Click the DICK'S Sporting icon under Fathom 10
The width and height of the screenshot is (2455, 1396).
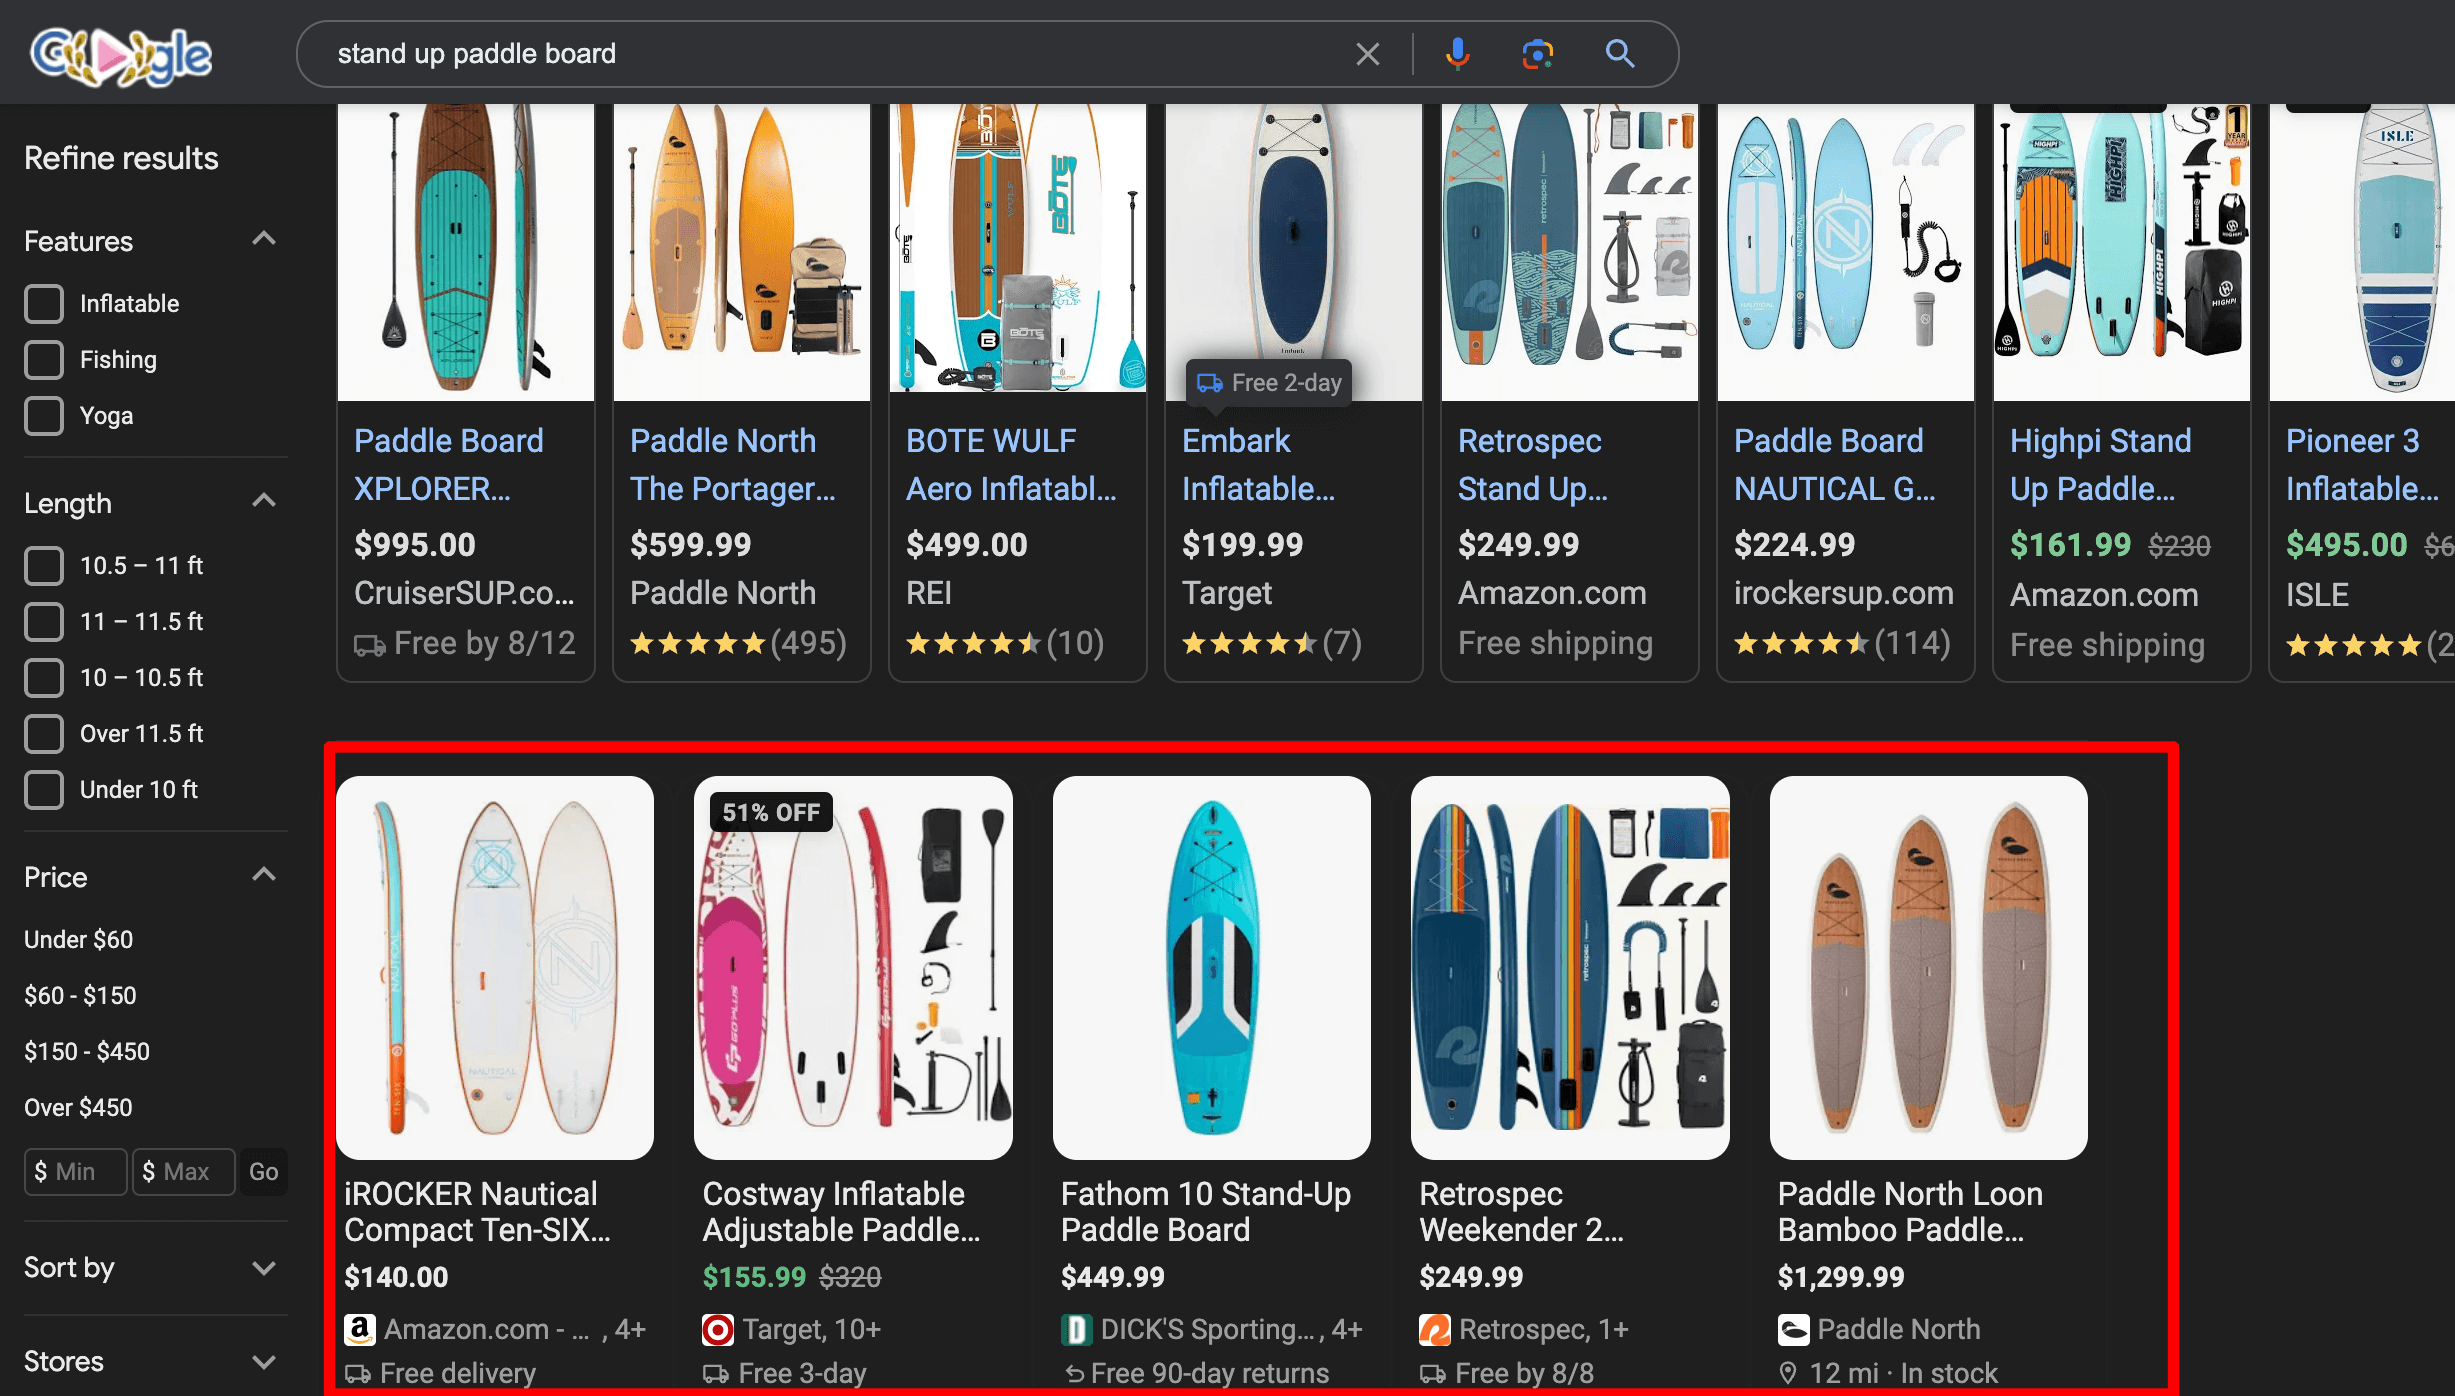[1076, 1329]
